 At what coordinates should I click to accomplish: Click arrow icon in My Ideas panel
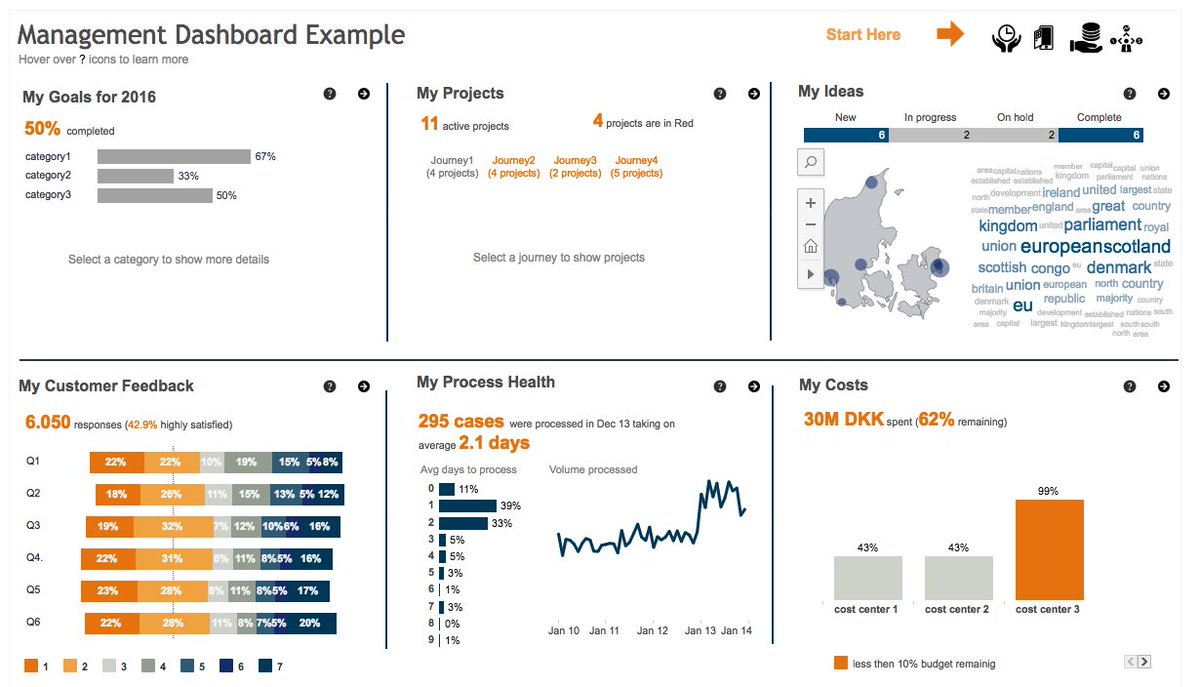click(x=1164, y=94)
